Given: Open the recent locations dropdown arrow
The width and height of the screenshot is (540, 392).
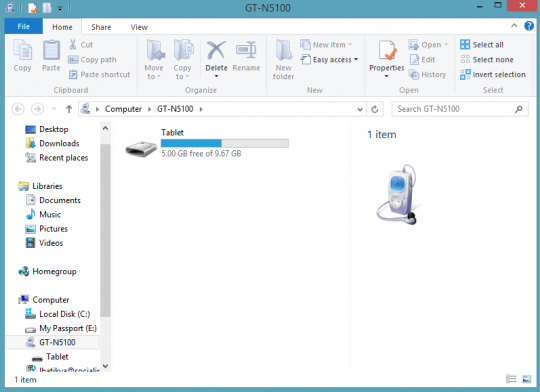Looking at the screenshot, I should tap(54, 109).
